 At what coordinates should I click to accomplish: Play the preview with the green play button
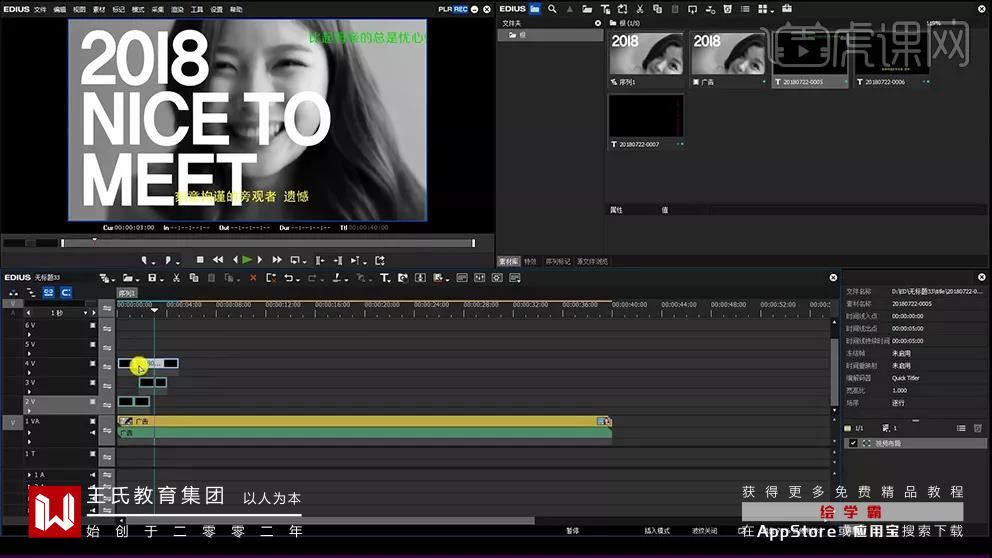pos(247,260)
